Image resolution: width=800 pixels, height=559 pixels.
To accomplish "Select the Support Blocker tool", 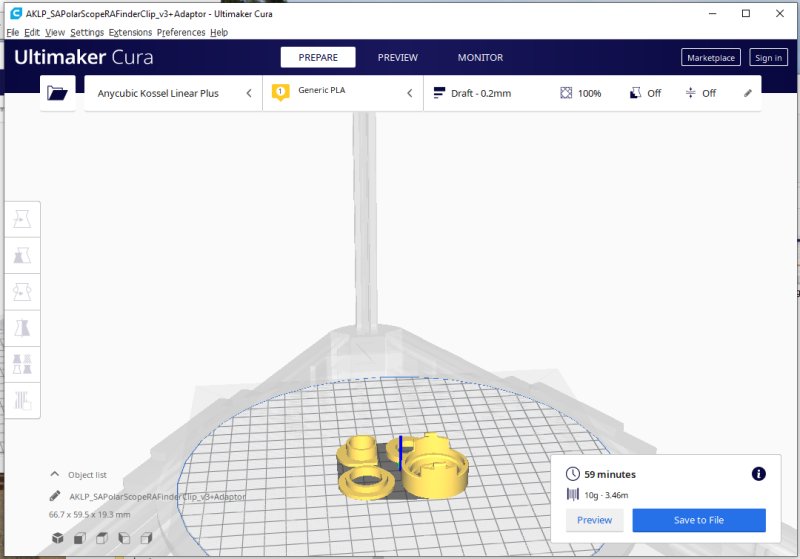I will pyautogui.click(x=22, y=400).
